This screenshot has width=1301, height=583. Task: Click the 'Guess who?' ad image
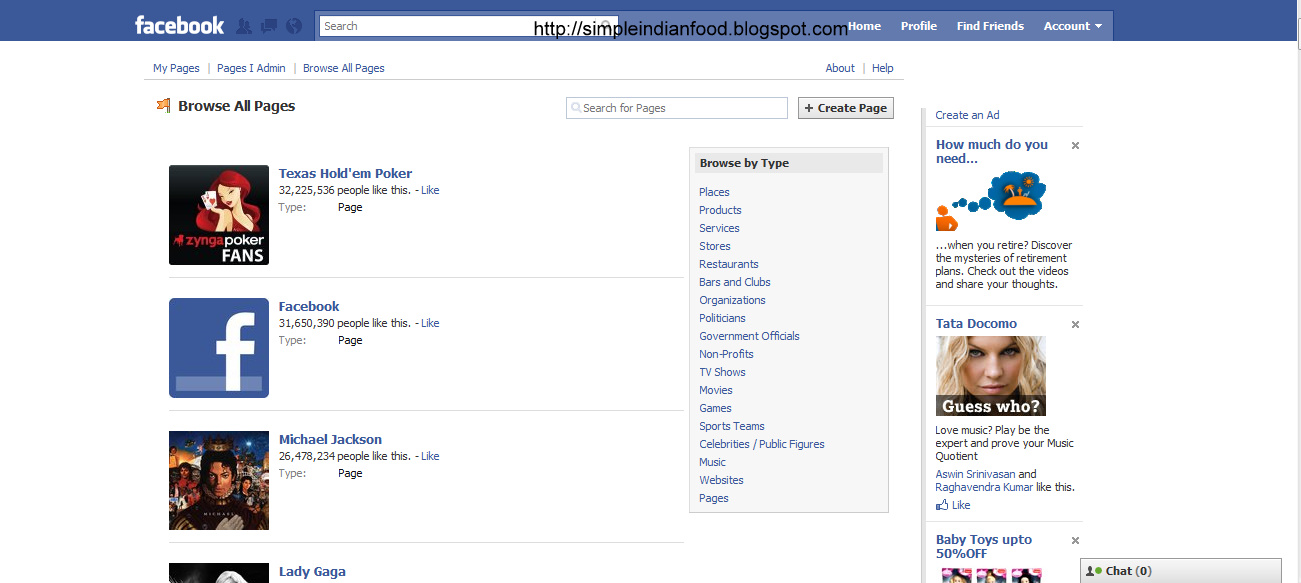(991, 376)
